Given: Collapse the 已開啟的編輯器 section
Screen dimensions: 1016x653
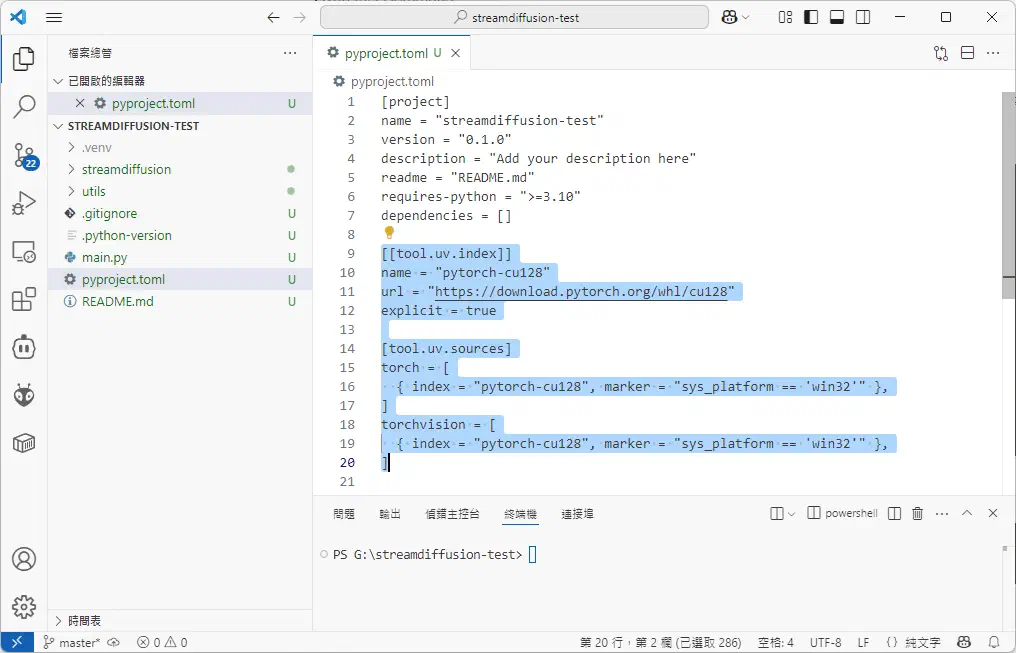Looking at the screenshot, I should click(x=58, y=80).
